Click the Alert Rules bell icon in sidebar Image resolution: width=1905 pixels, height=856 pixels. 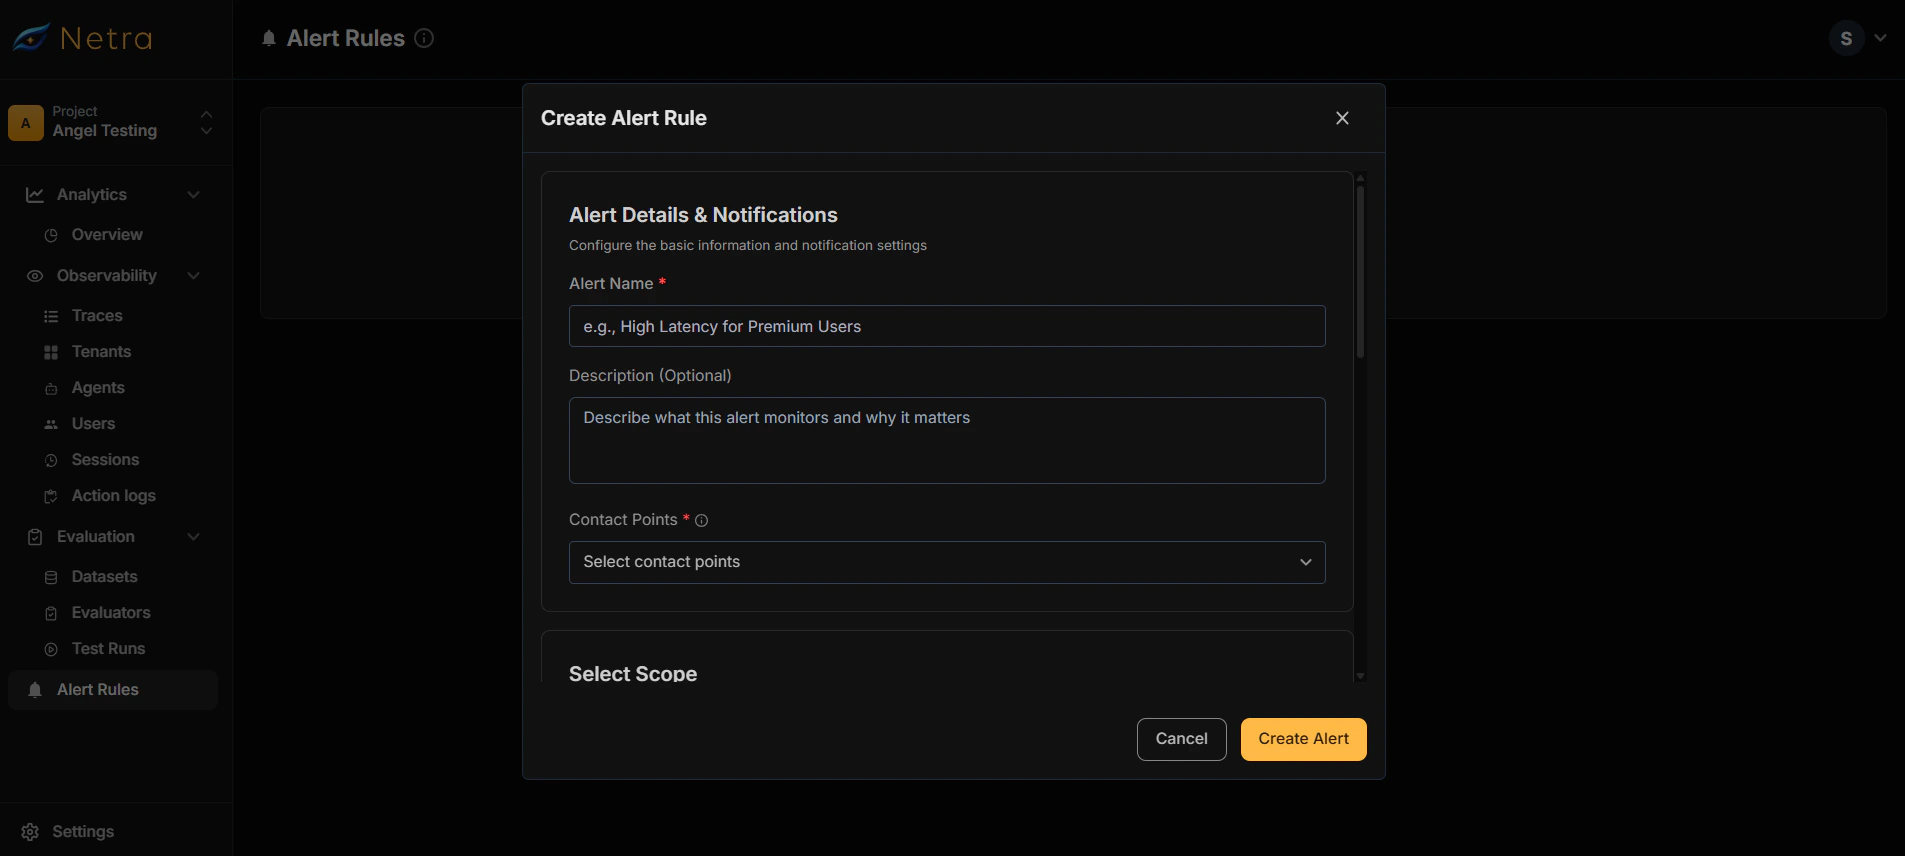35,690
